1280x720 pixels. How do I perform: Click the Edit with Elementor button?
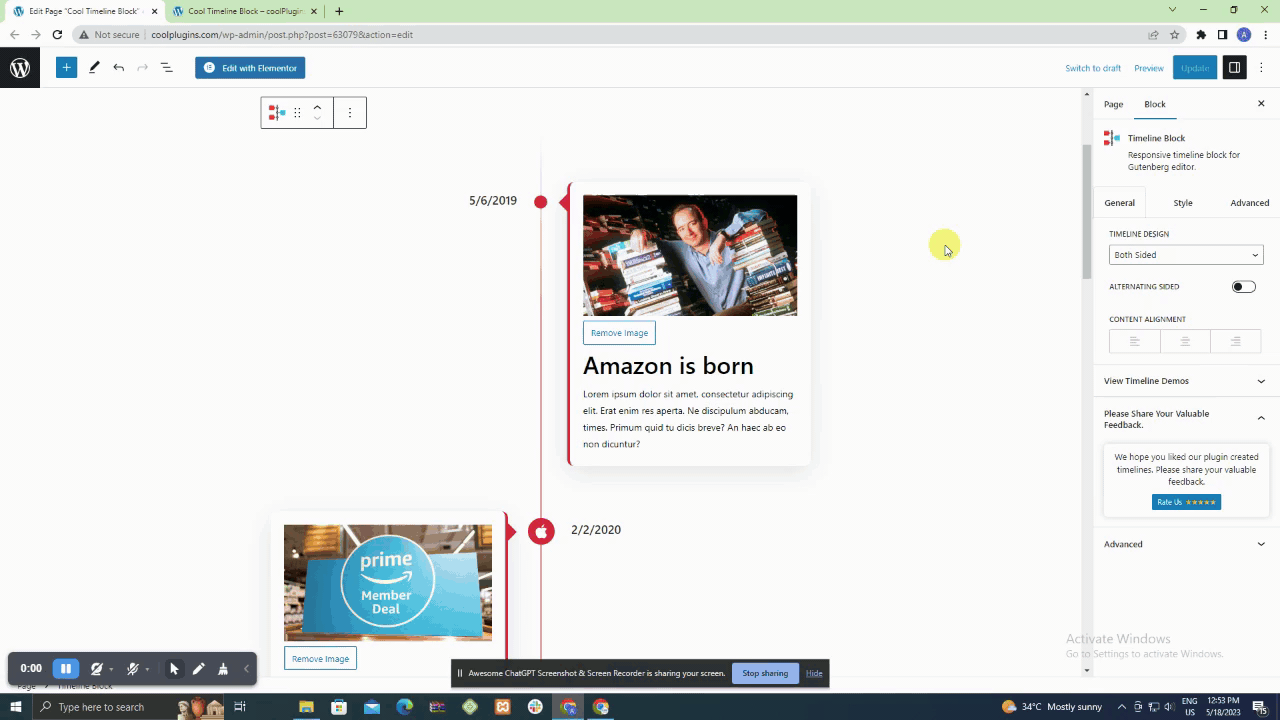pos(250,68)
